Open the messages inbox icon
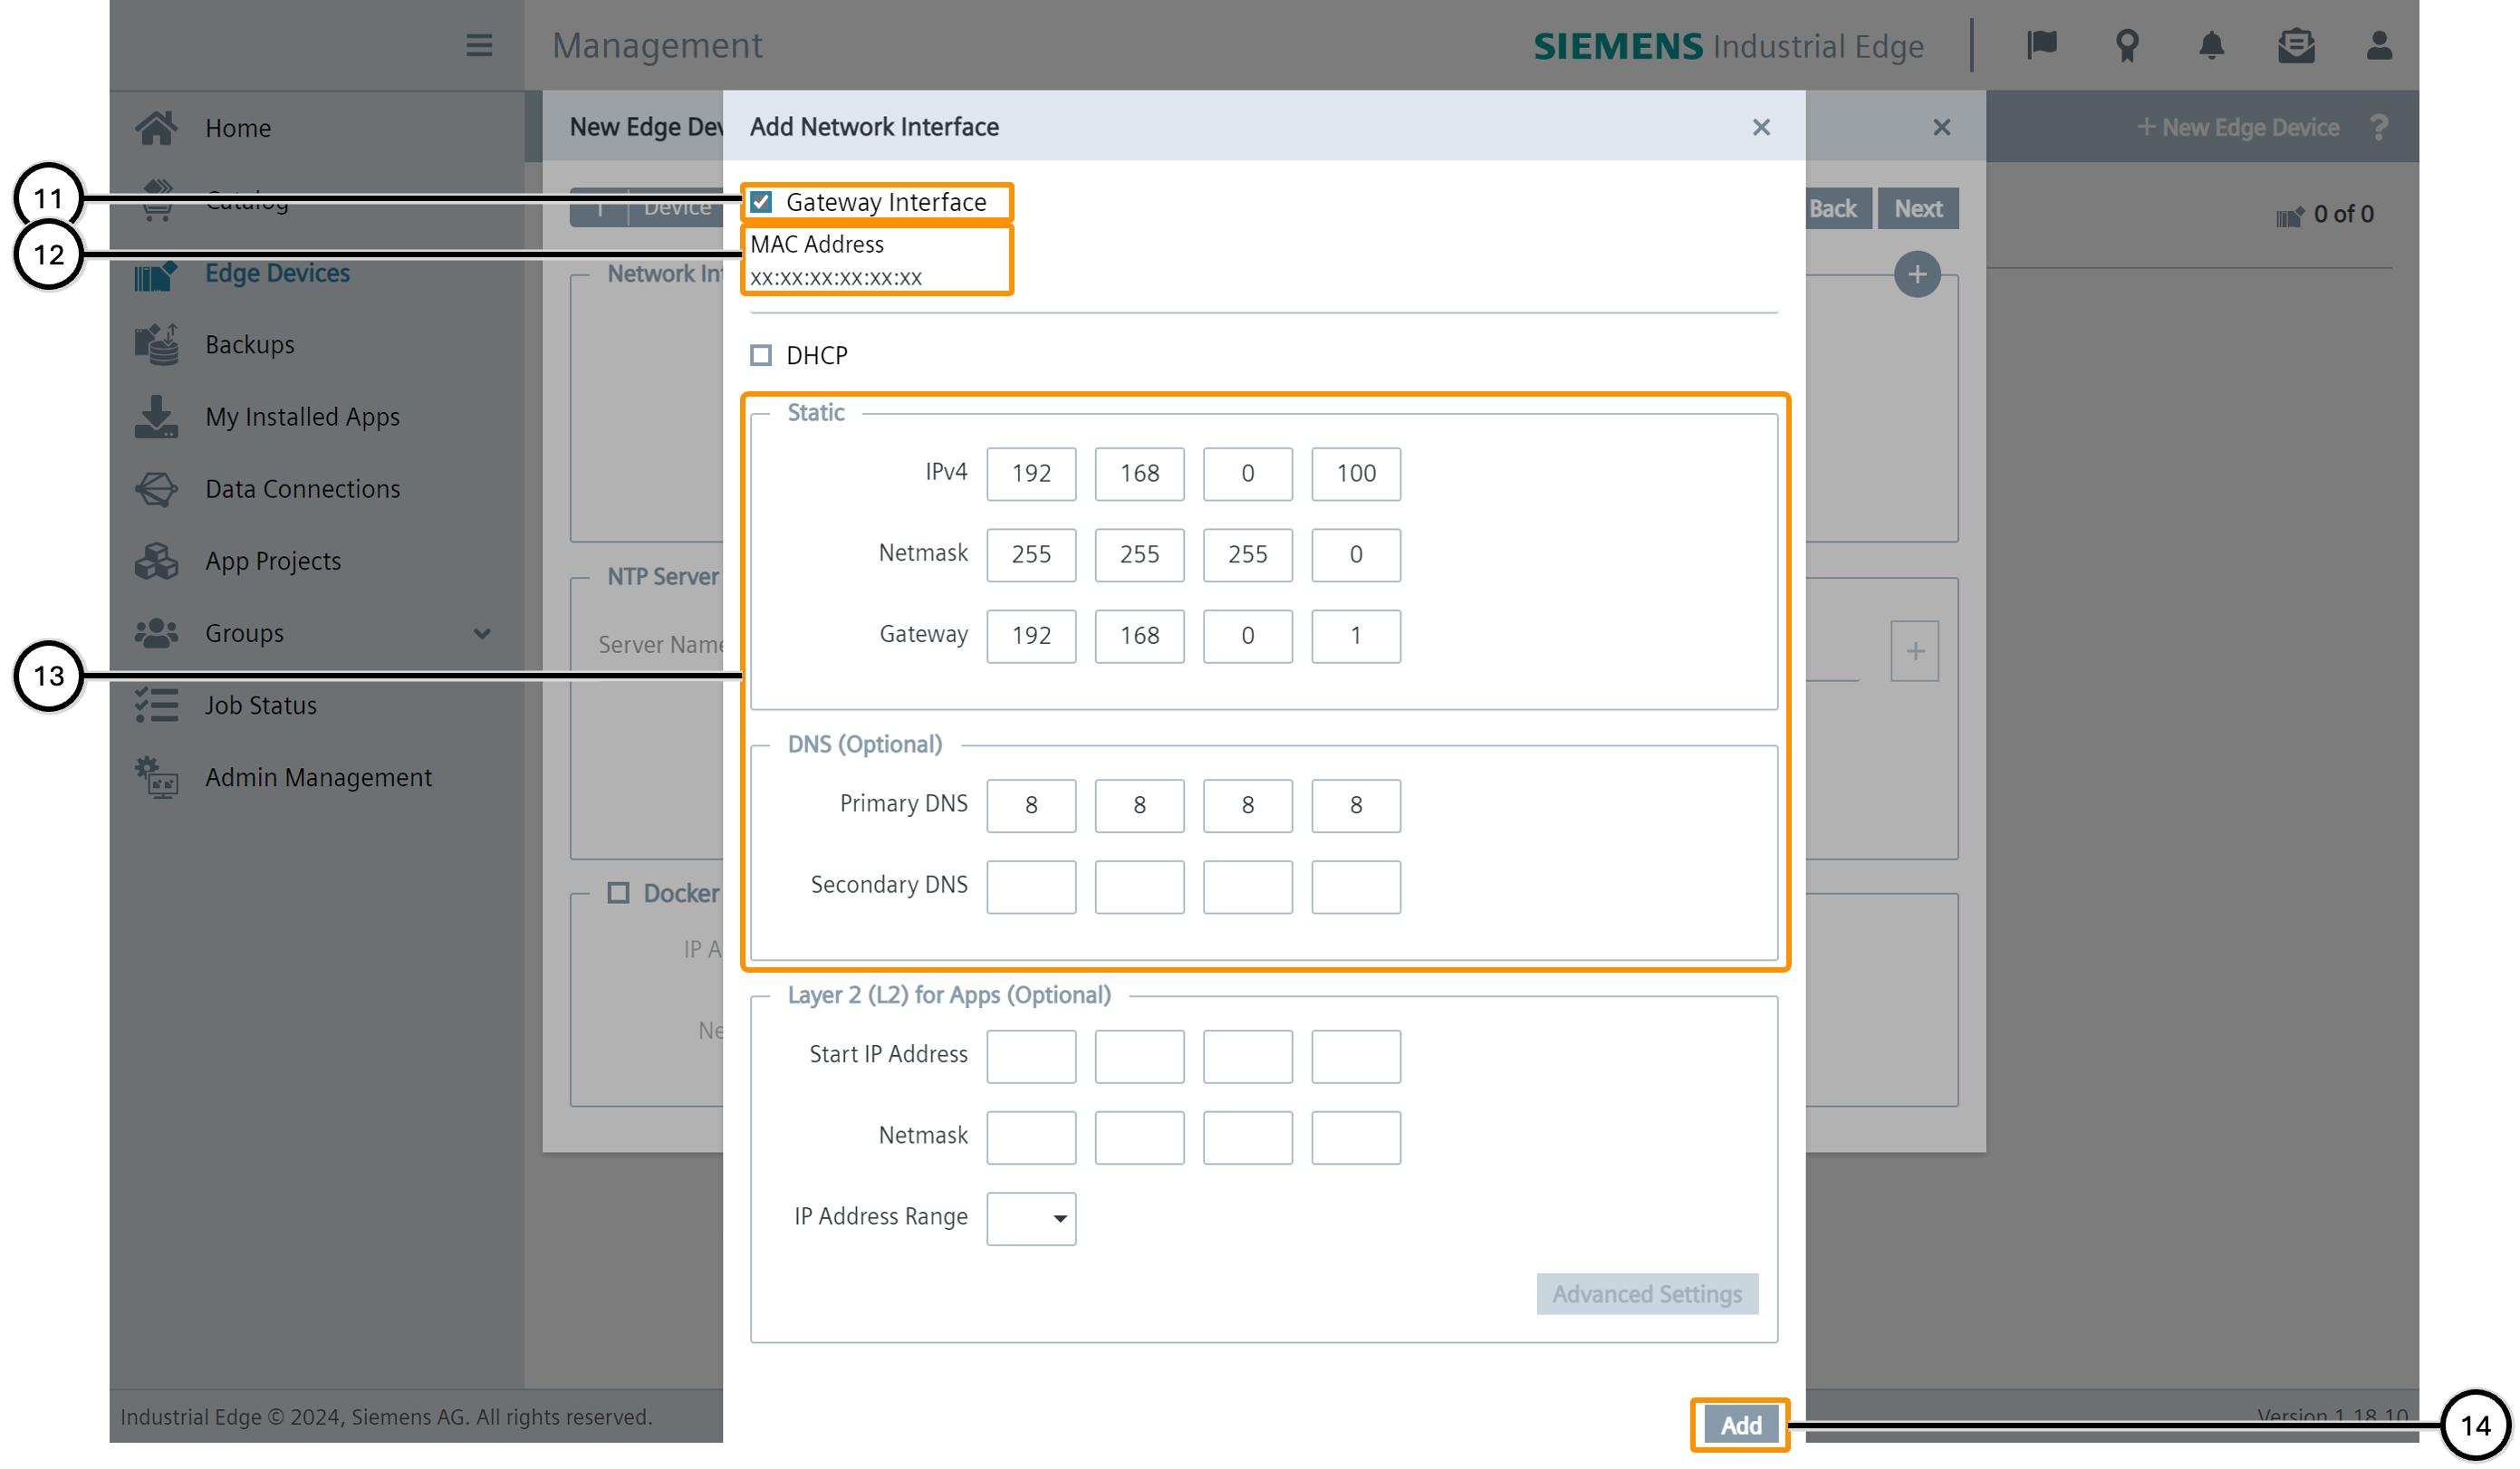The width and height of the screenshot is (2520, 1469). pos(2296,45)
